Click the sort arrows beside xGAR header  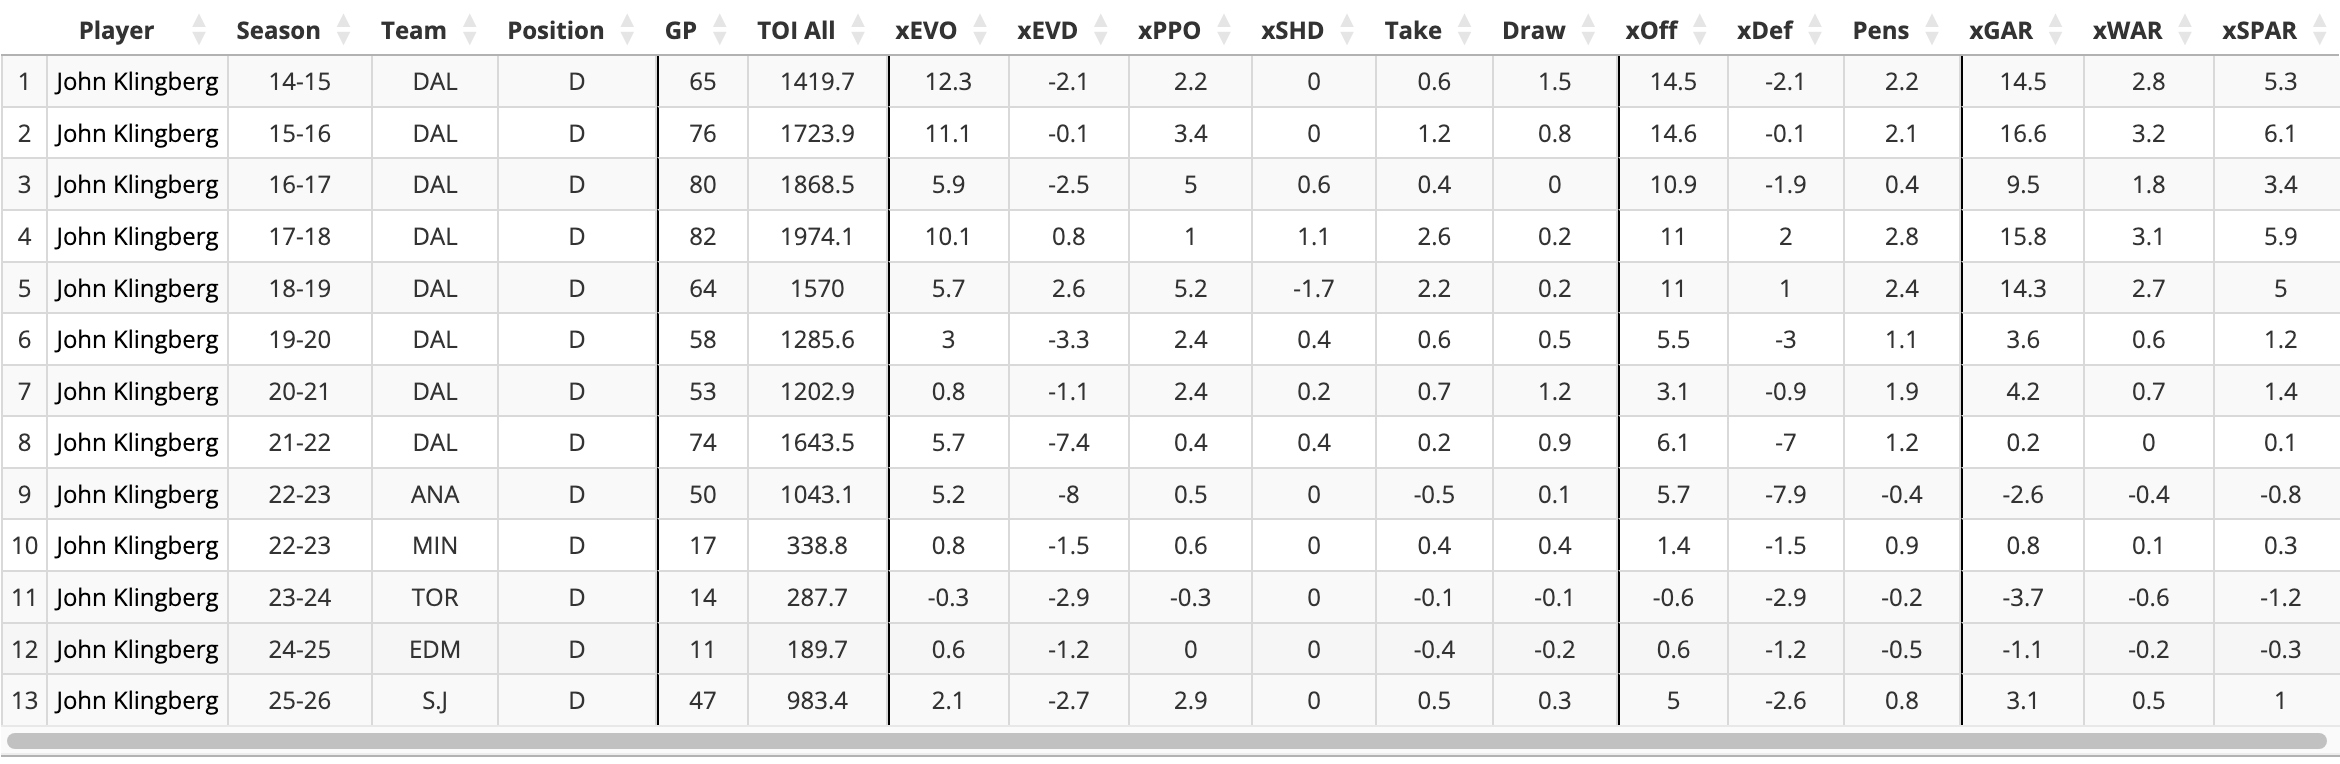coord(2056,30)
